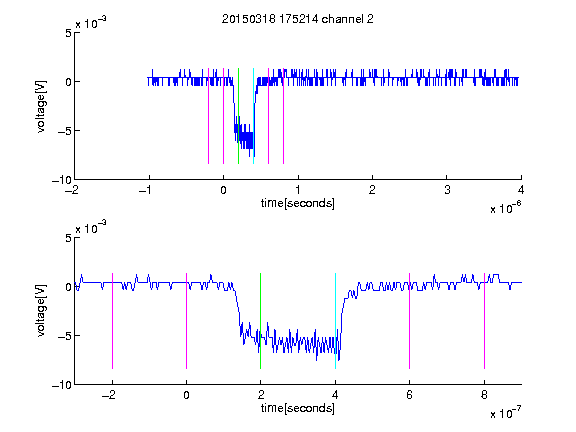Select magenta marker at 8 in bottom plot
576x432 pixels.
[485, 321]
